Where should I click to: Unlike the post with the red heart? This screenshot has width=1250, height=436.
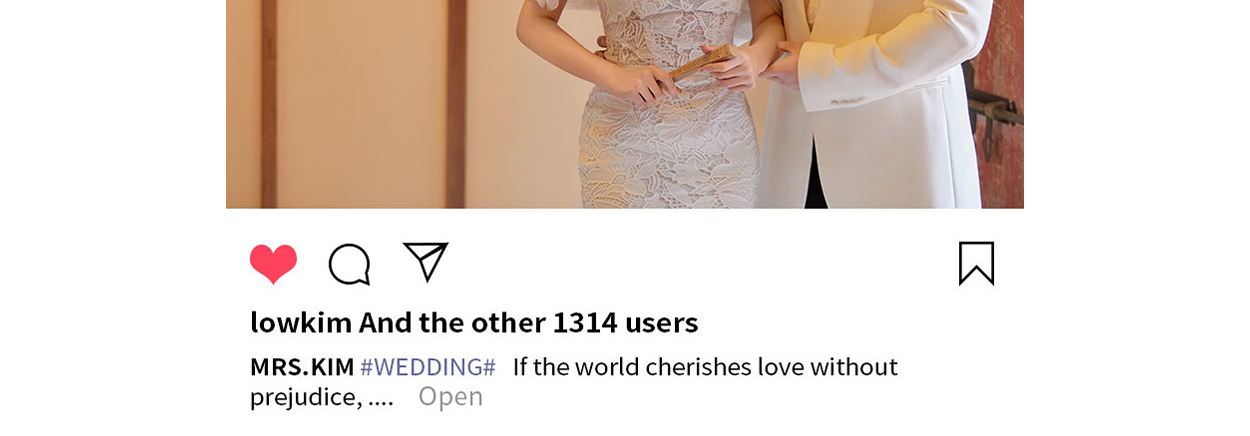click(273, 264)
